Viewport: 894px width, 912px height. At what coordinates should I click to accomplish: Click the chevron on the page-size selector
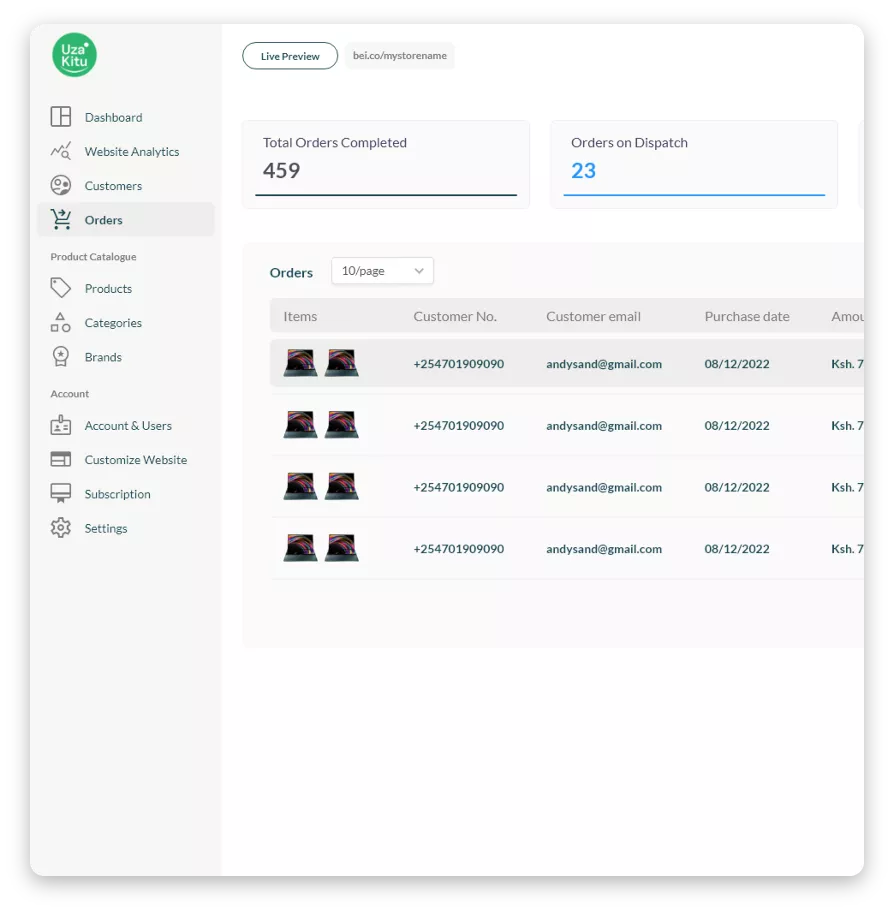click(x=418, y=271)
